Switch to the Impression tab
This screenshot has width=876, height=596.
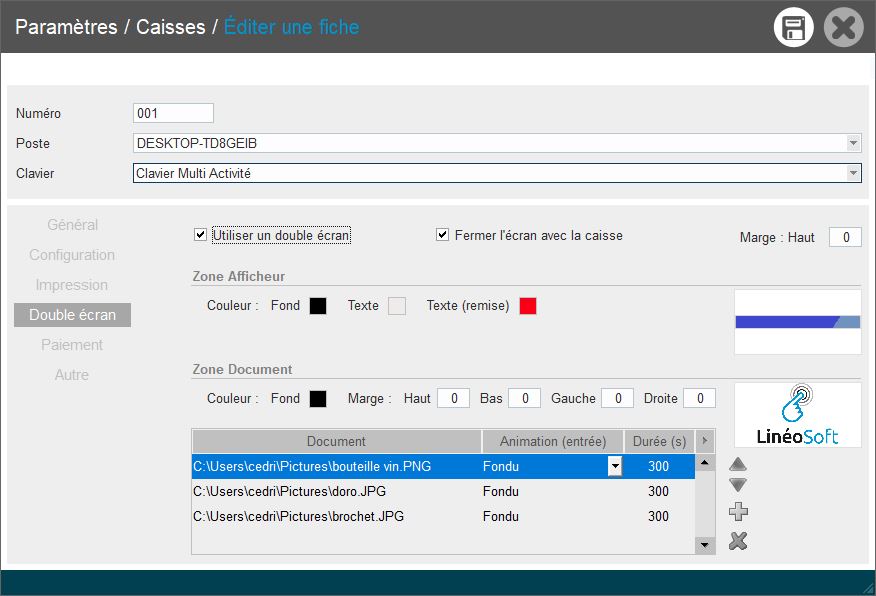click(72, 285)
